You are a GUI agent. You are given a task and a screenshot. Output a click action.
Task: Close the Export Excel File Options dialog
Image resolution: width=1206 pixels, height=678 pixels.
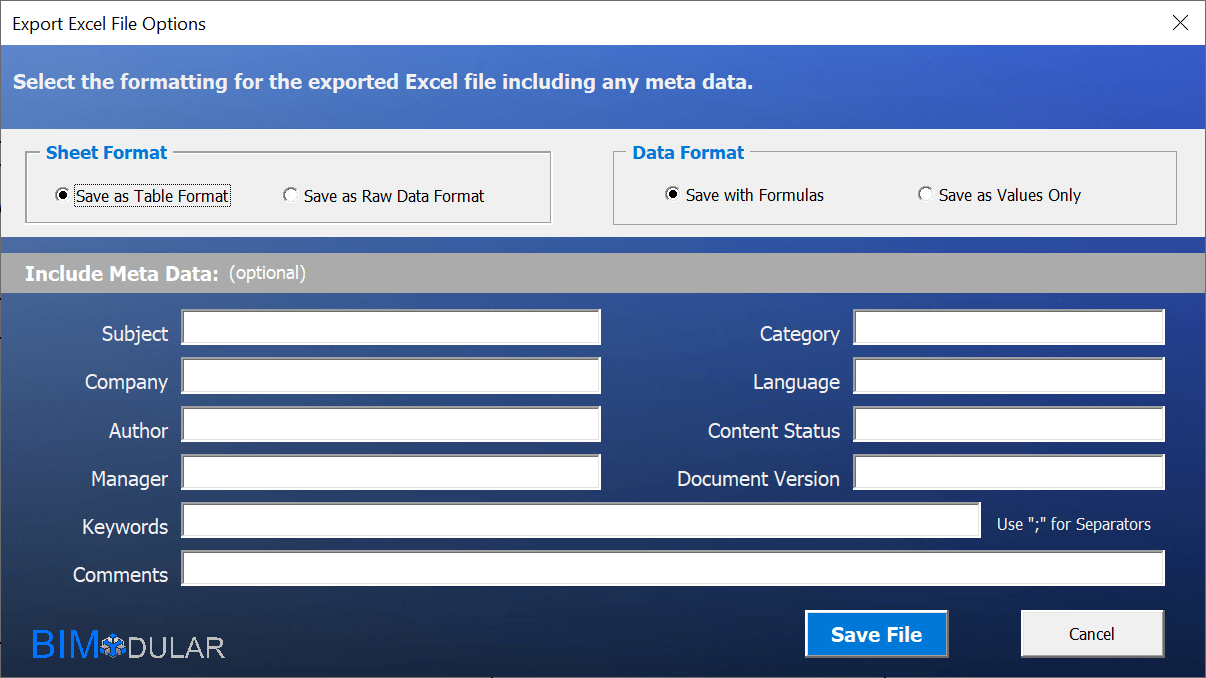click(x=1180, y=23)
